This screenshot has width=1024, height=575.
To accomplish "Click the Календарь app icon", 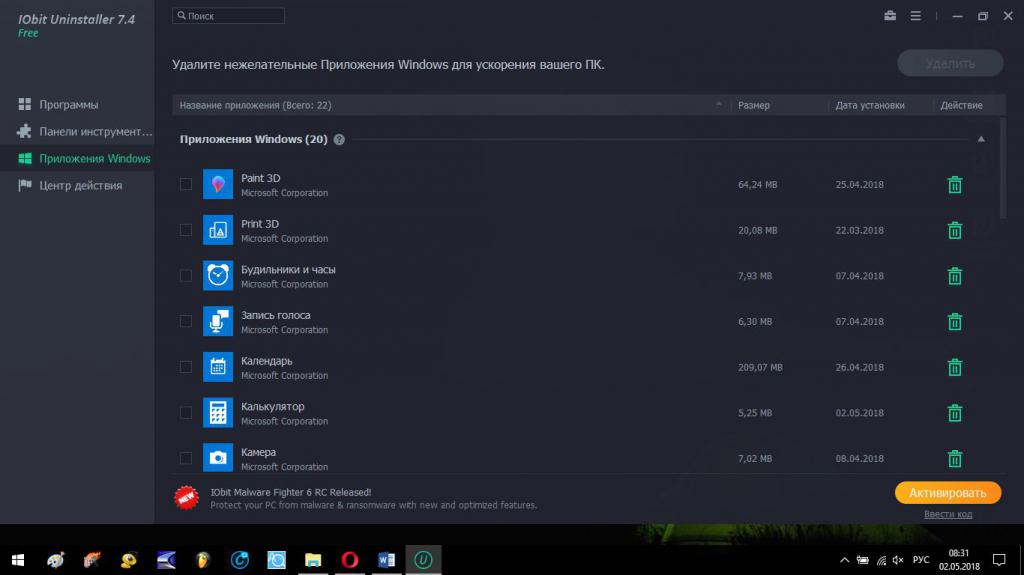I will 217,367.
